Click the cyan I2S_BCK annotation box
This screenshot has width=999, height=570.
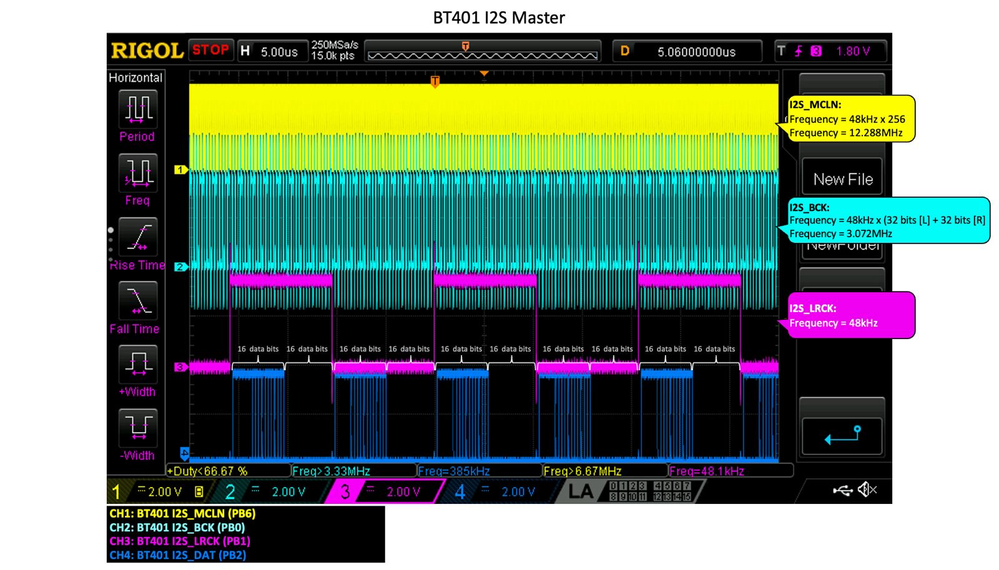pos(888,220)
